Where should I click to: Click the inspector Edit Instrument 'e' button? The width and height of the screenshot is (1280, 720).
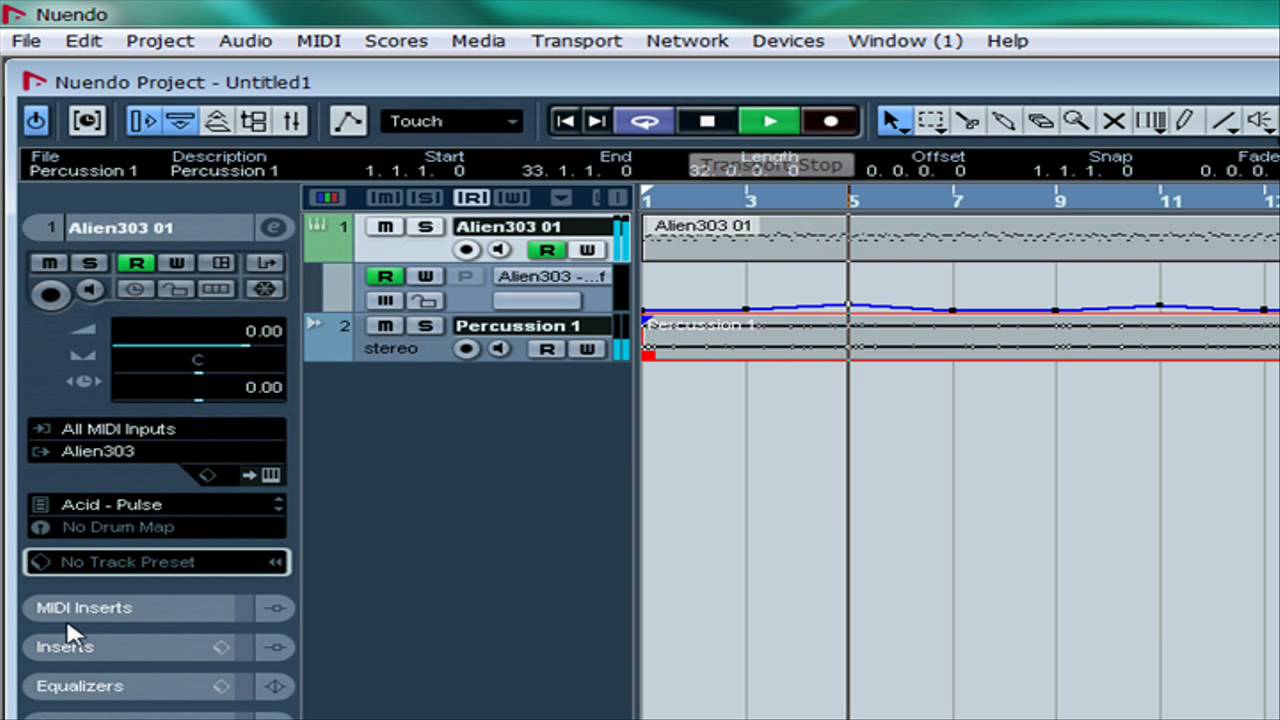click(x=272, y=228)
